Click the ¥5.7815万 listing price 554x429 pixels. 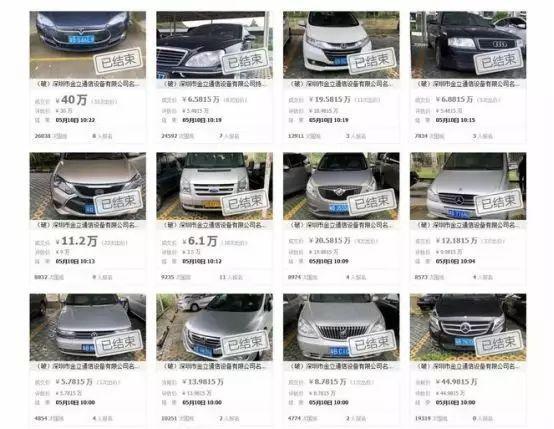(74, 382)
